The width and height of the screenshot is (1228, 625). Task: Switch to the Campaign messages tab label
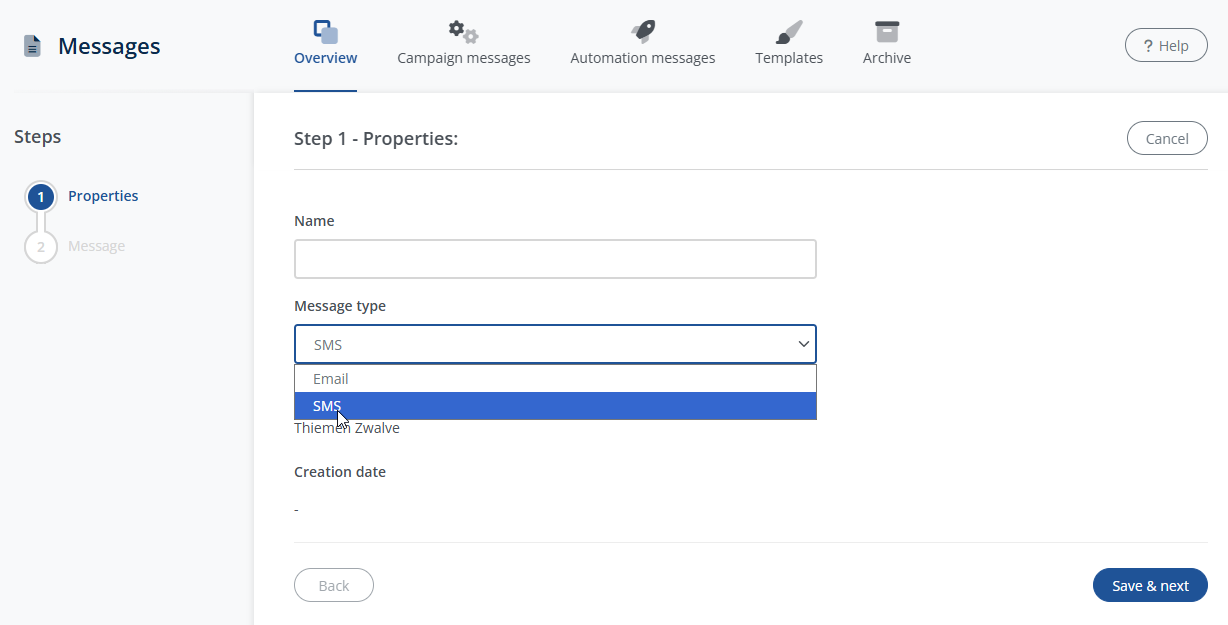[463, 58]
